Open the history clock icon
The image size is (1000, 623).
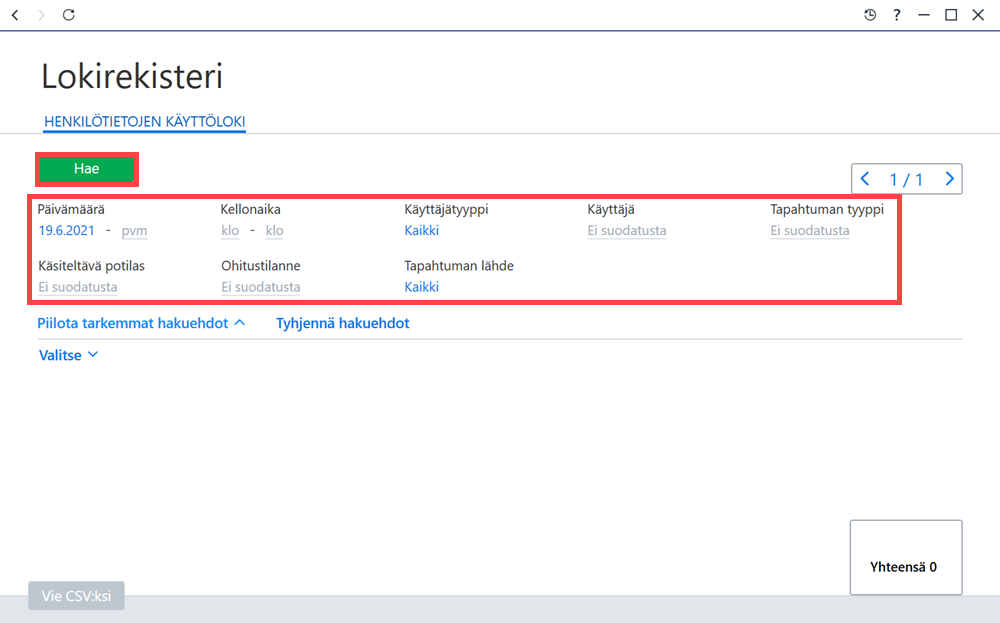click(870, 15)
